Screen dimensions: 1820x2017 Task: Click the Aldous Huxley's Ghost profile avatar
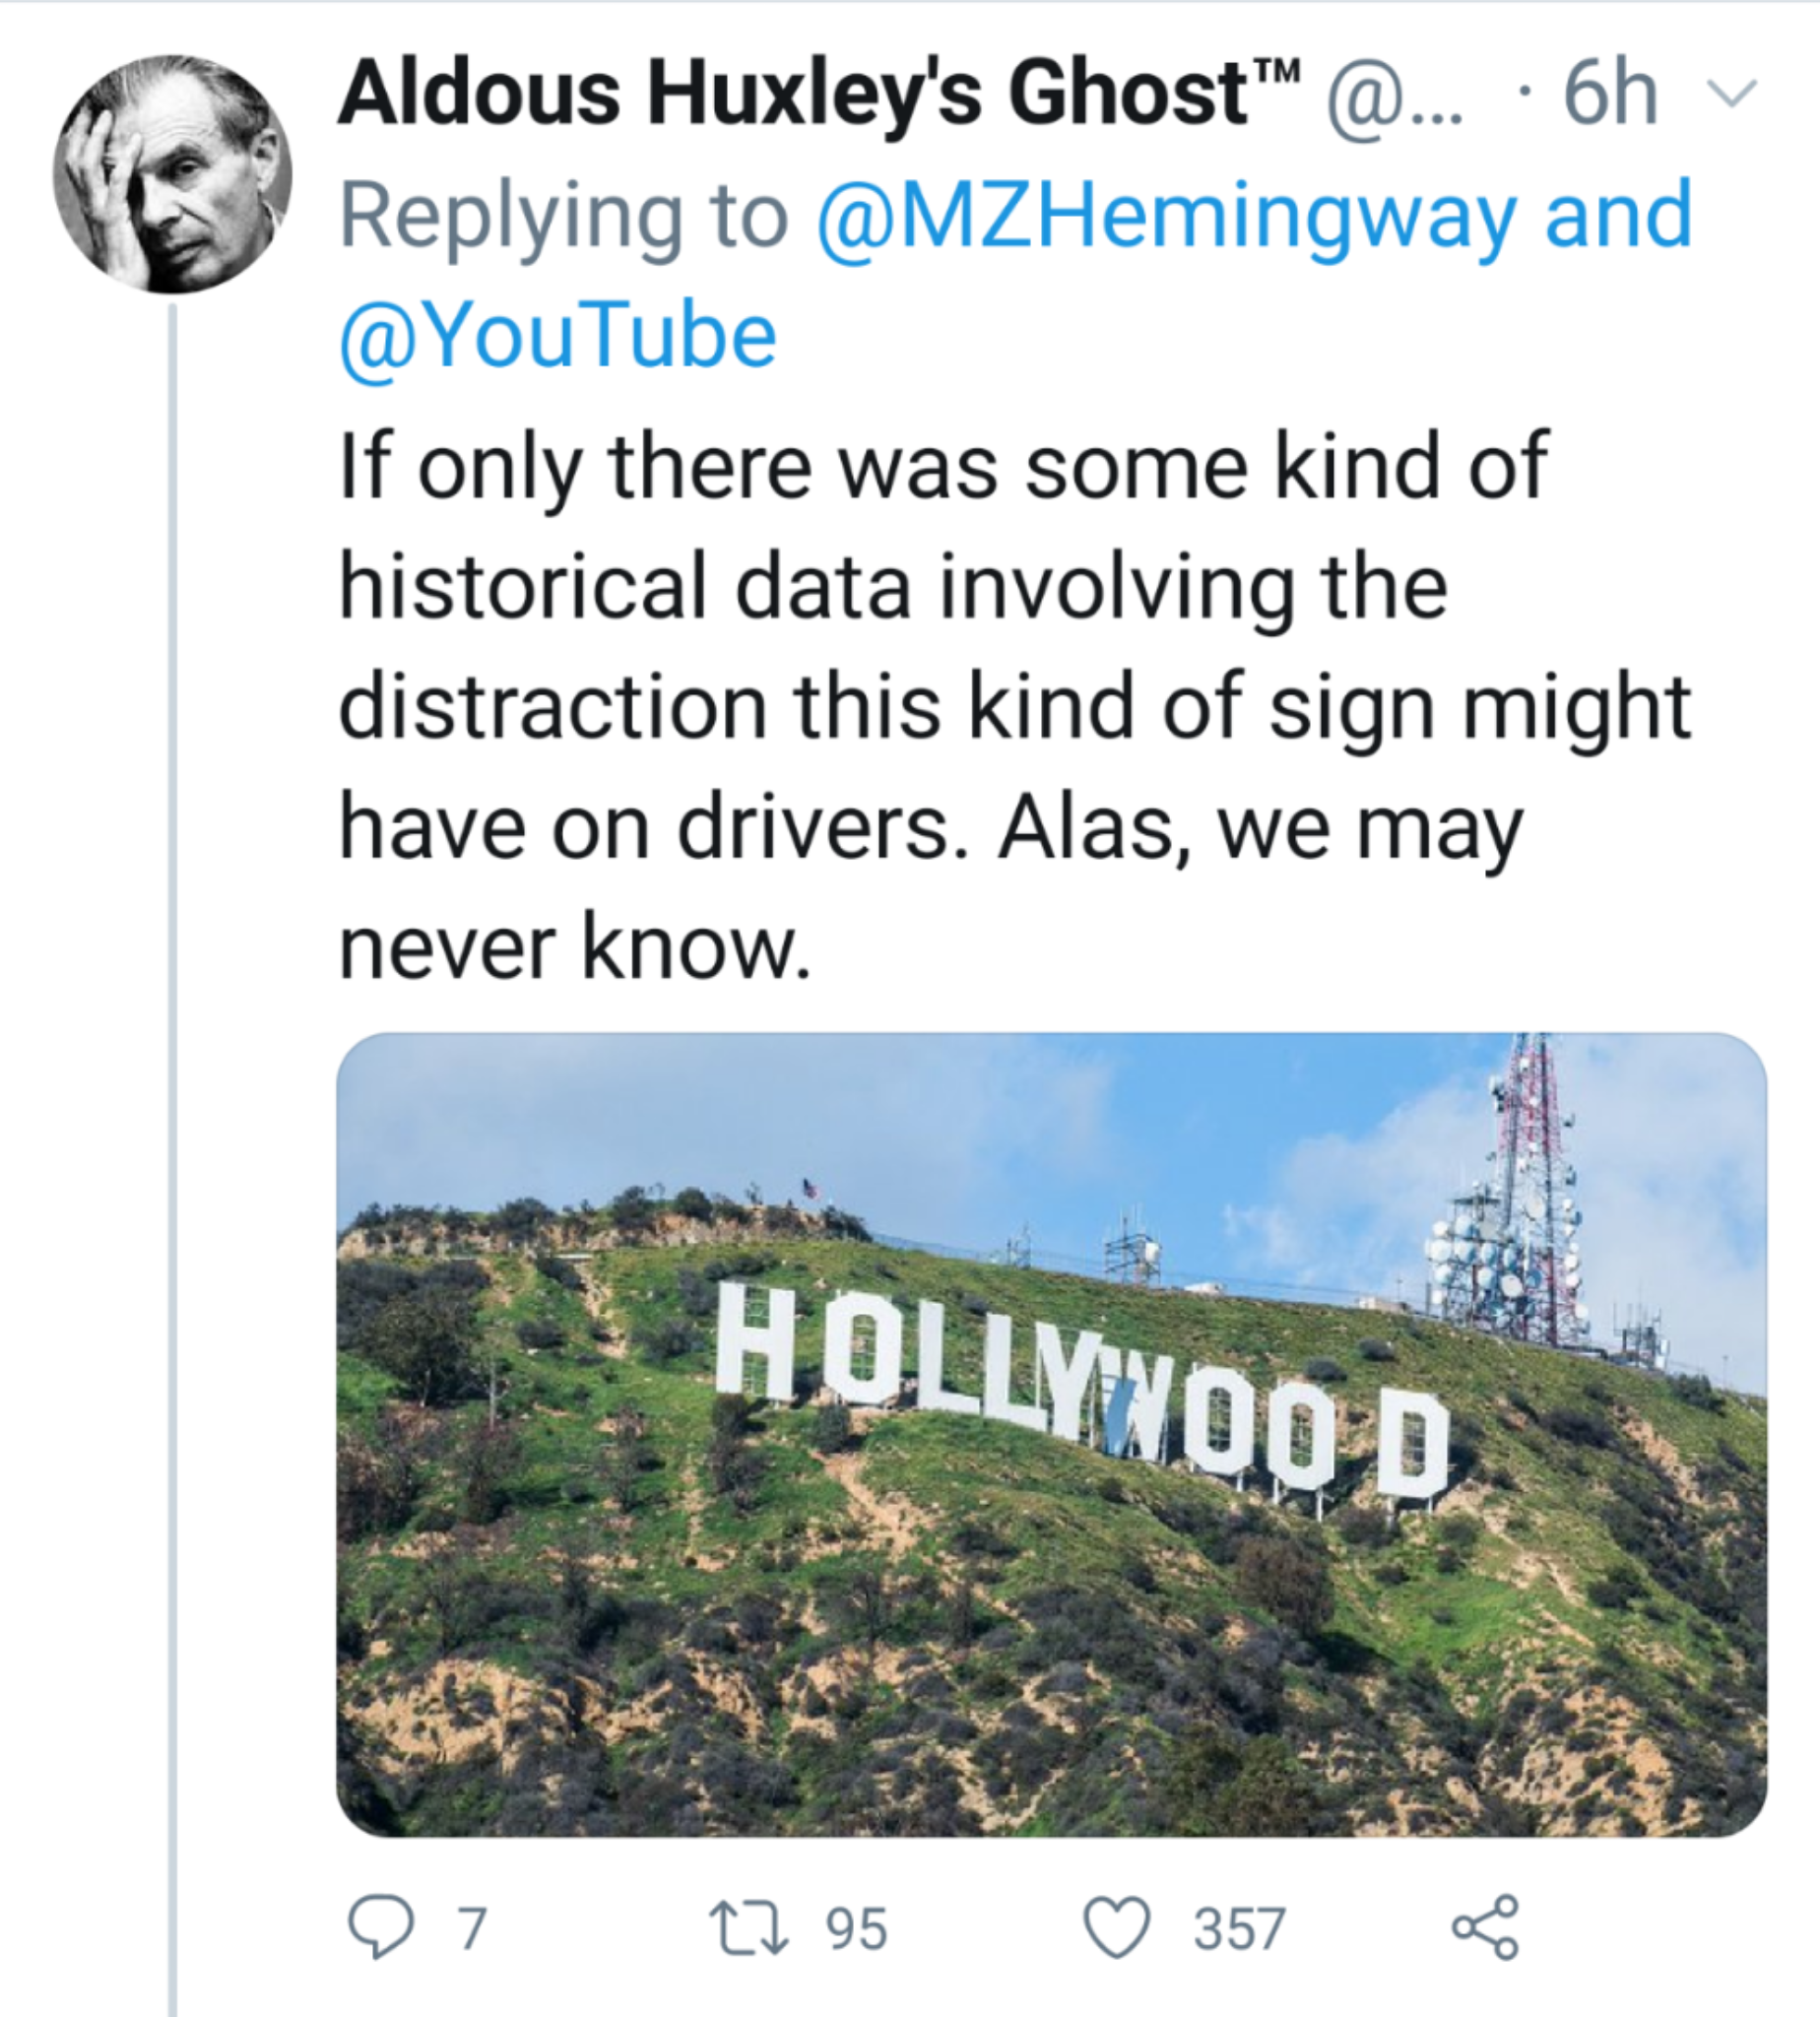pyautogui.click(x=172, y=174)
